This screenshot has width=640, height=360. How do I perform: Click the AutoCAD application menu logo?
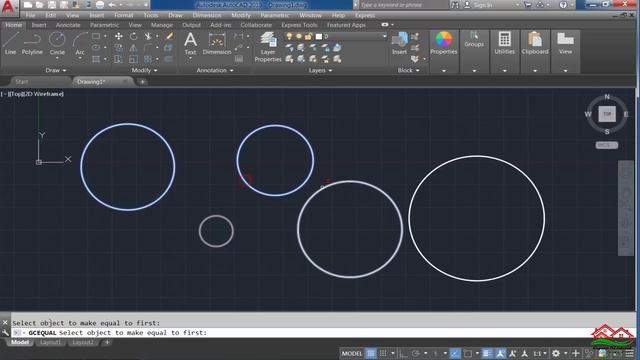8,7
